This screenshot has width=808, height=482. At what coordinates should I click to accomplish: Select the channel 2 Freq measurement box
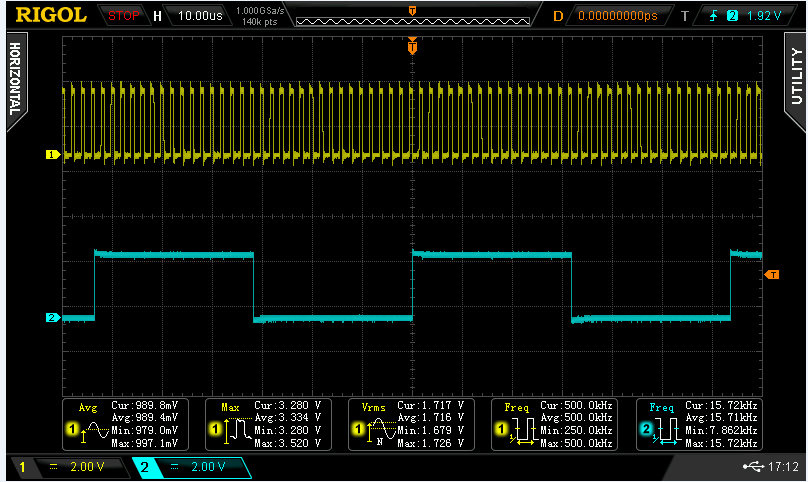coord(699,424)
